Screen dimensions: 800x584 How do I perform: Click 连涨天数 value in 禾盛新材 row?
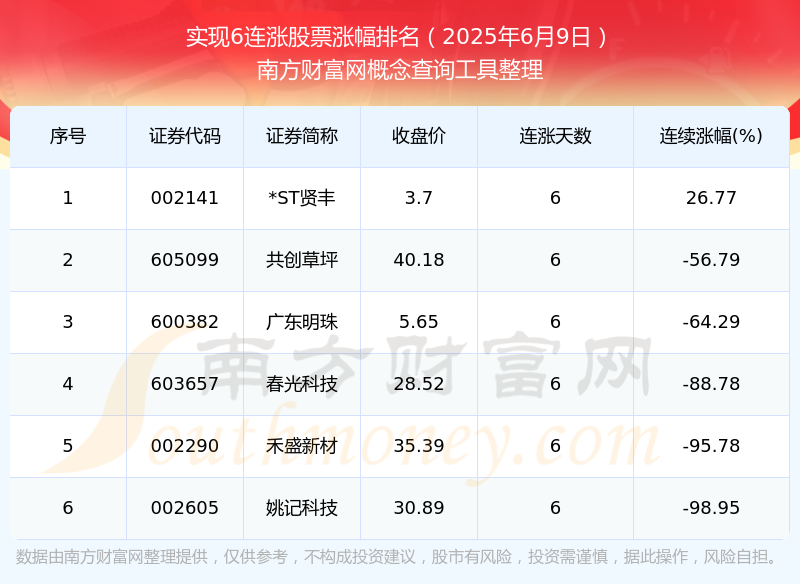555,446
